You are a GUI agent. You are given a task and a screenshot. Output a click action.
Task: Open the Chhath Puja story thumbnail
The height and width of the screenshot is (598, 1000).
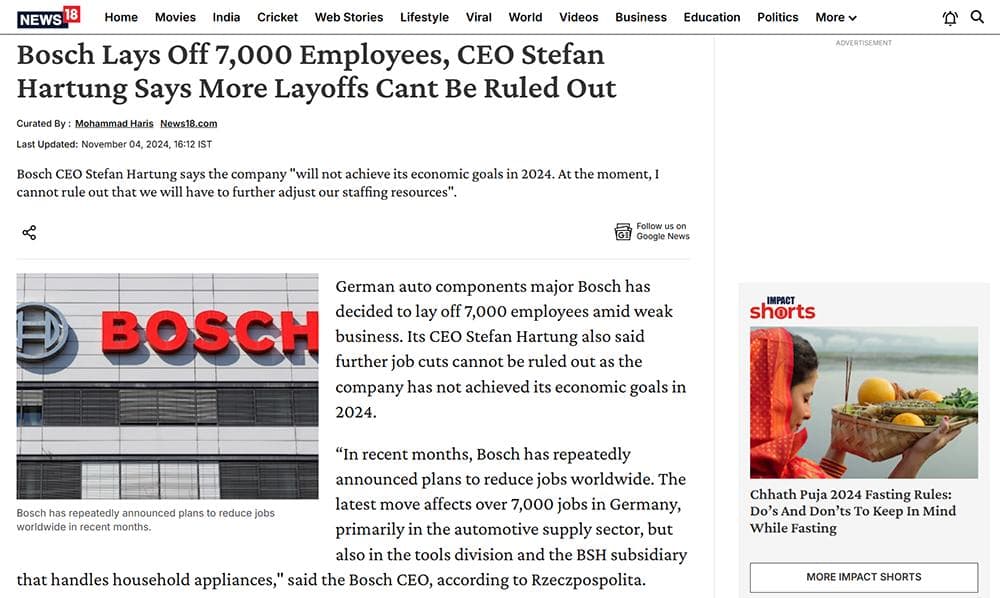pyautogui.click(x=864, y=402)
